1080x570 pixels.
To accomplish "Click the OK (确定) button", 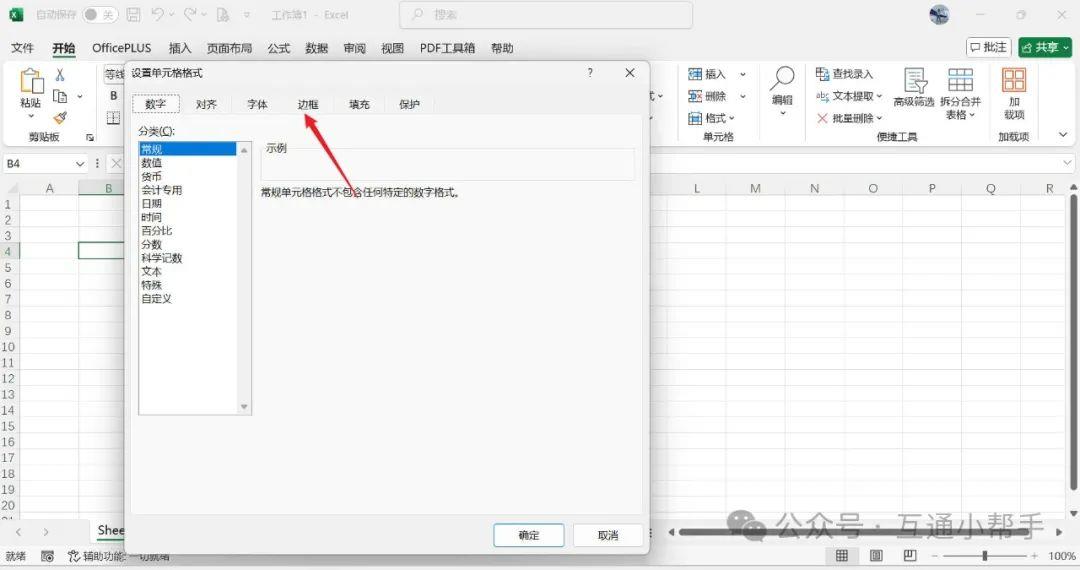I will pyautogui.click(x=528, y=535).
